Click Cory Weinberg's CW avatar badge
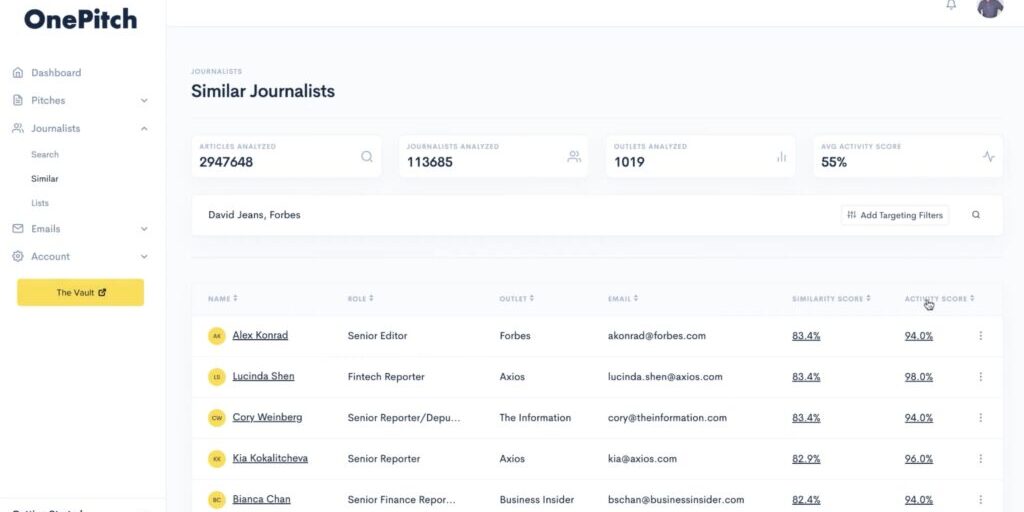Screen dimensions: 1024x512 (217, 418)
